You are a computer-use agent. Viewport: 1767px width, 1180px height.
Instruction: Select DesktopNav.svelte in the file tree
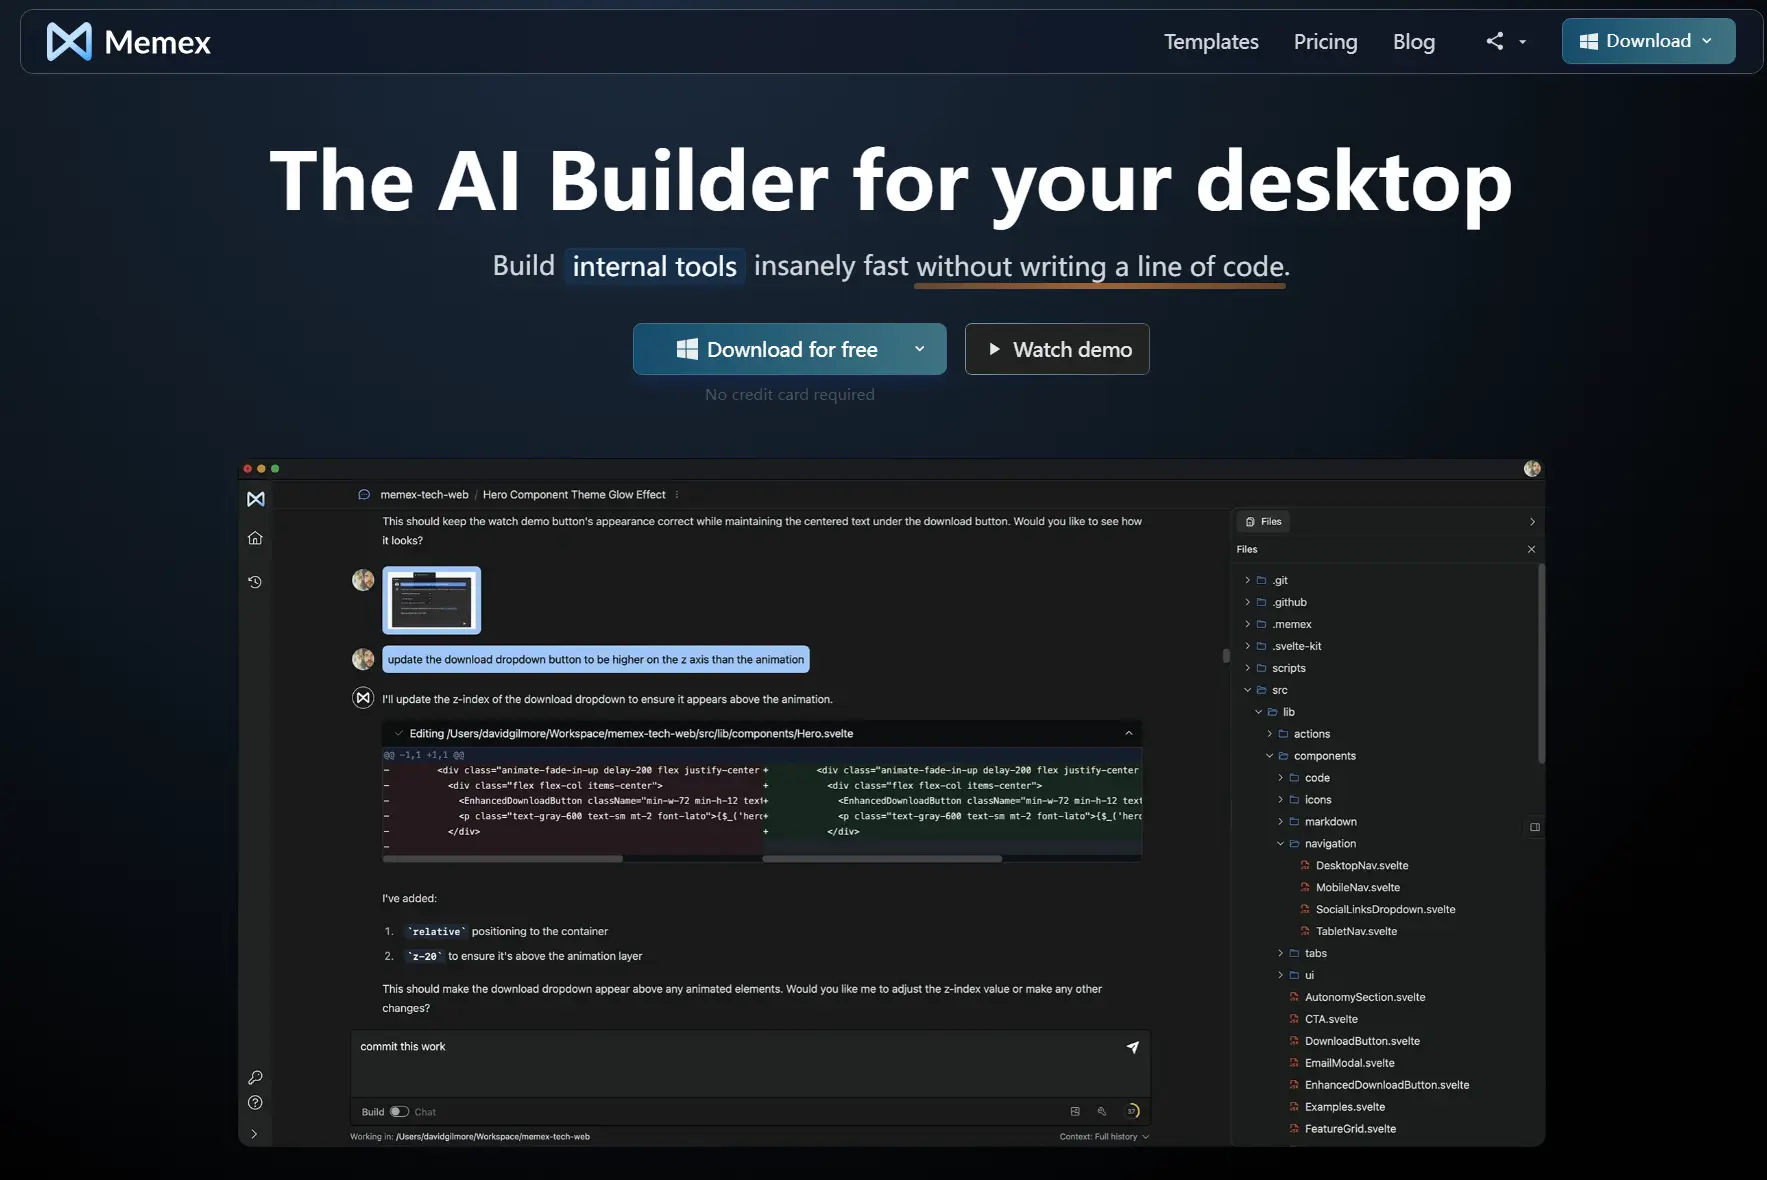coord(1361,866)
